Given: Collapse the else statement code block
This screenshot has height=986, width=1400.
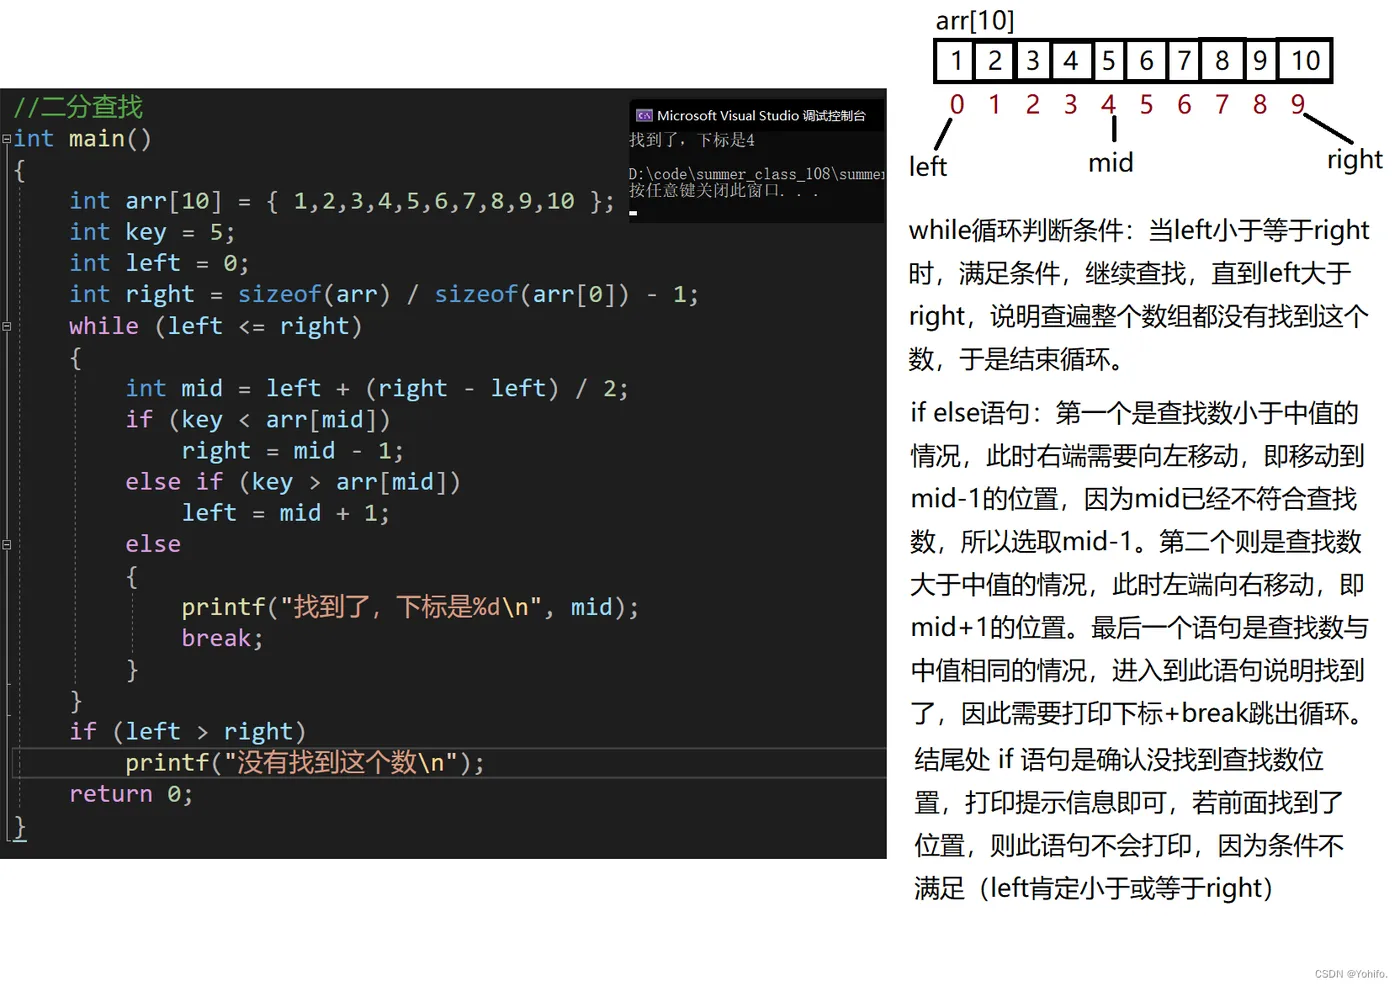Looking at the screenshot, I should 6,543.
